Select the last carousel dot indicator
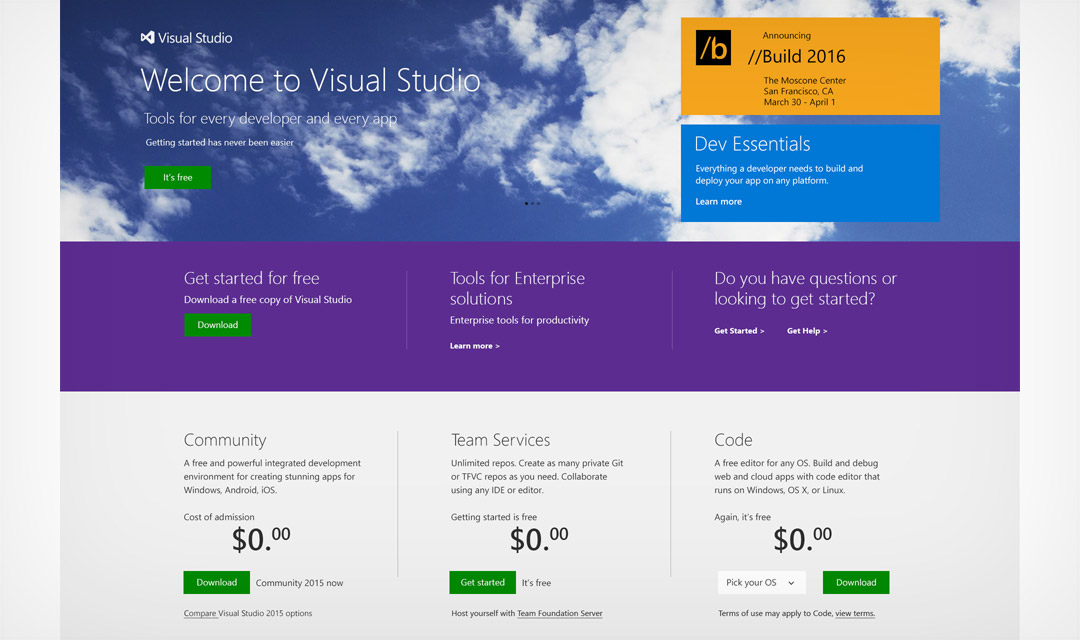The image size is (1080, 640). tap(539, 203)
